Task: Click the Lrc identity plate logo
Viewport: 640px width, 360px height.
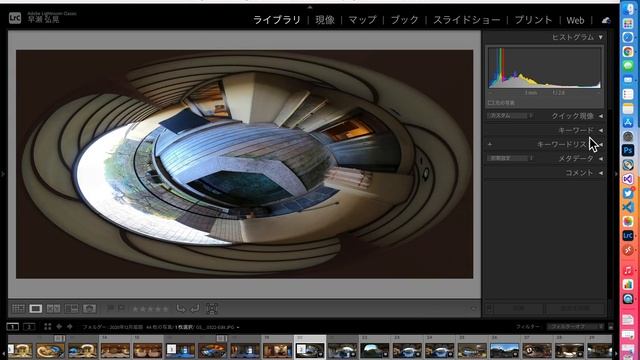Action: [x=15, y=18]
